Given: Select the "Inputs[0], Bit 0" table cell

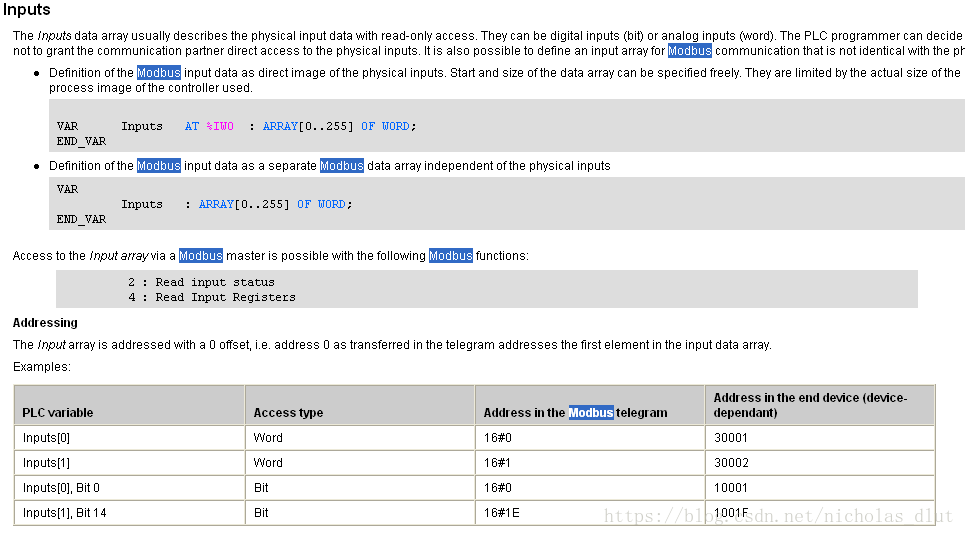Looking at the screenshot, I should (61, 488).
